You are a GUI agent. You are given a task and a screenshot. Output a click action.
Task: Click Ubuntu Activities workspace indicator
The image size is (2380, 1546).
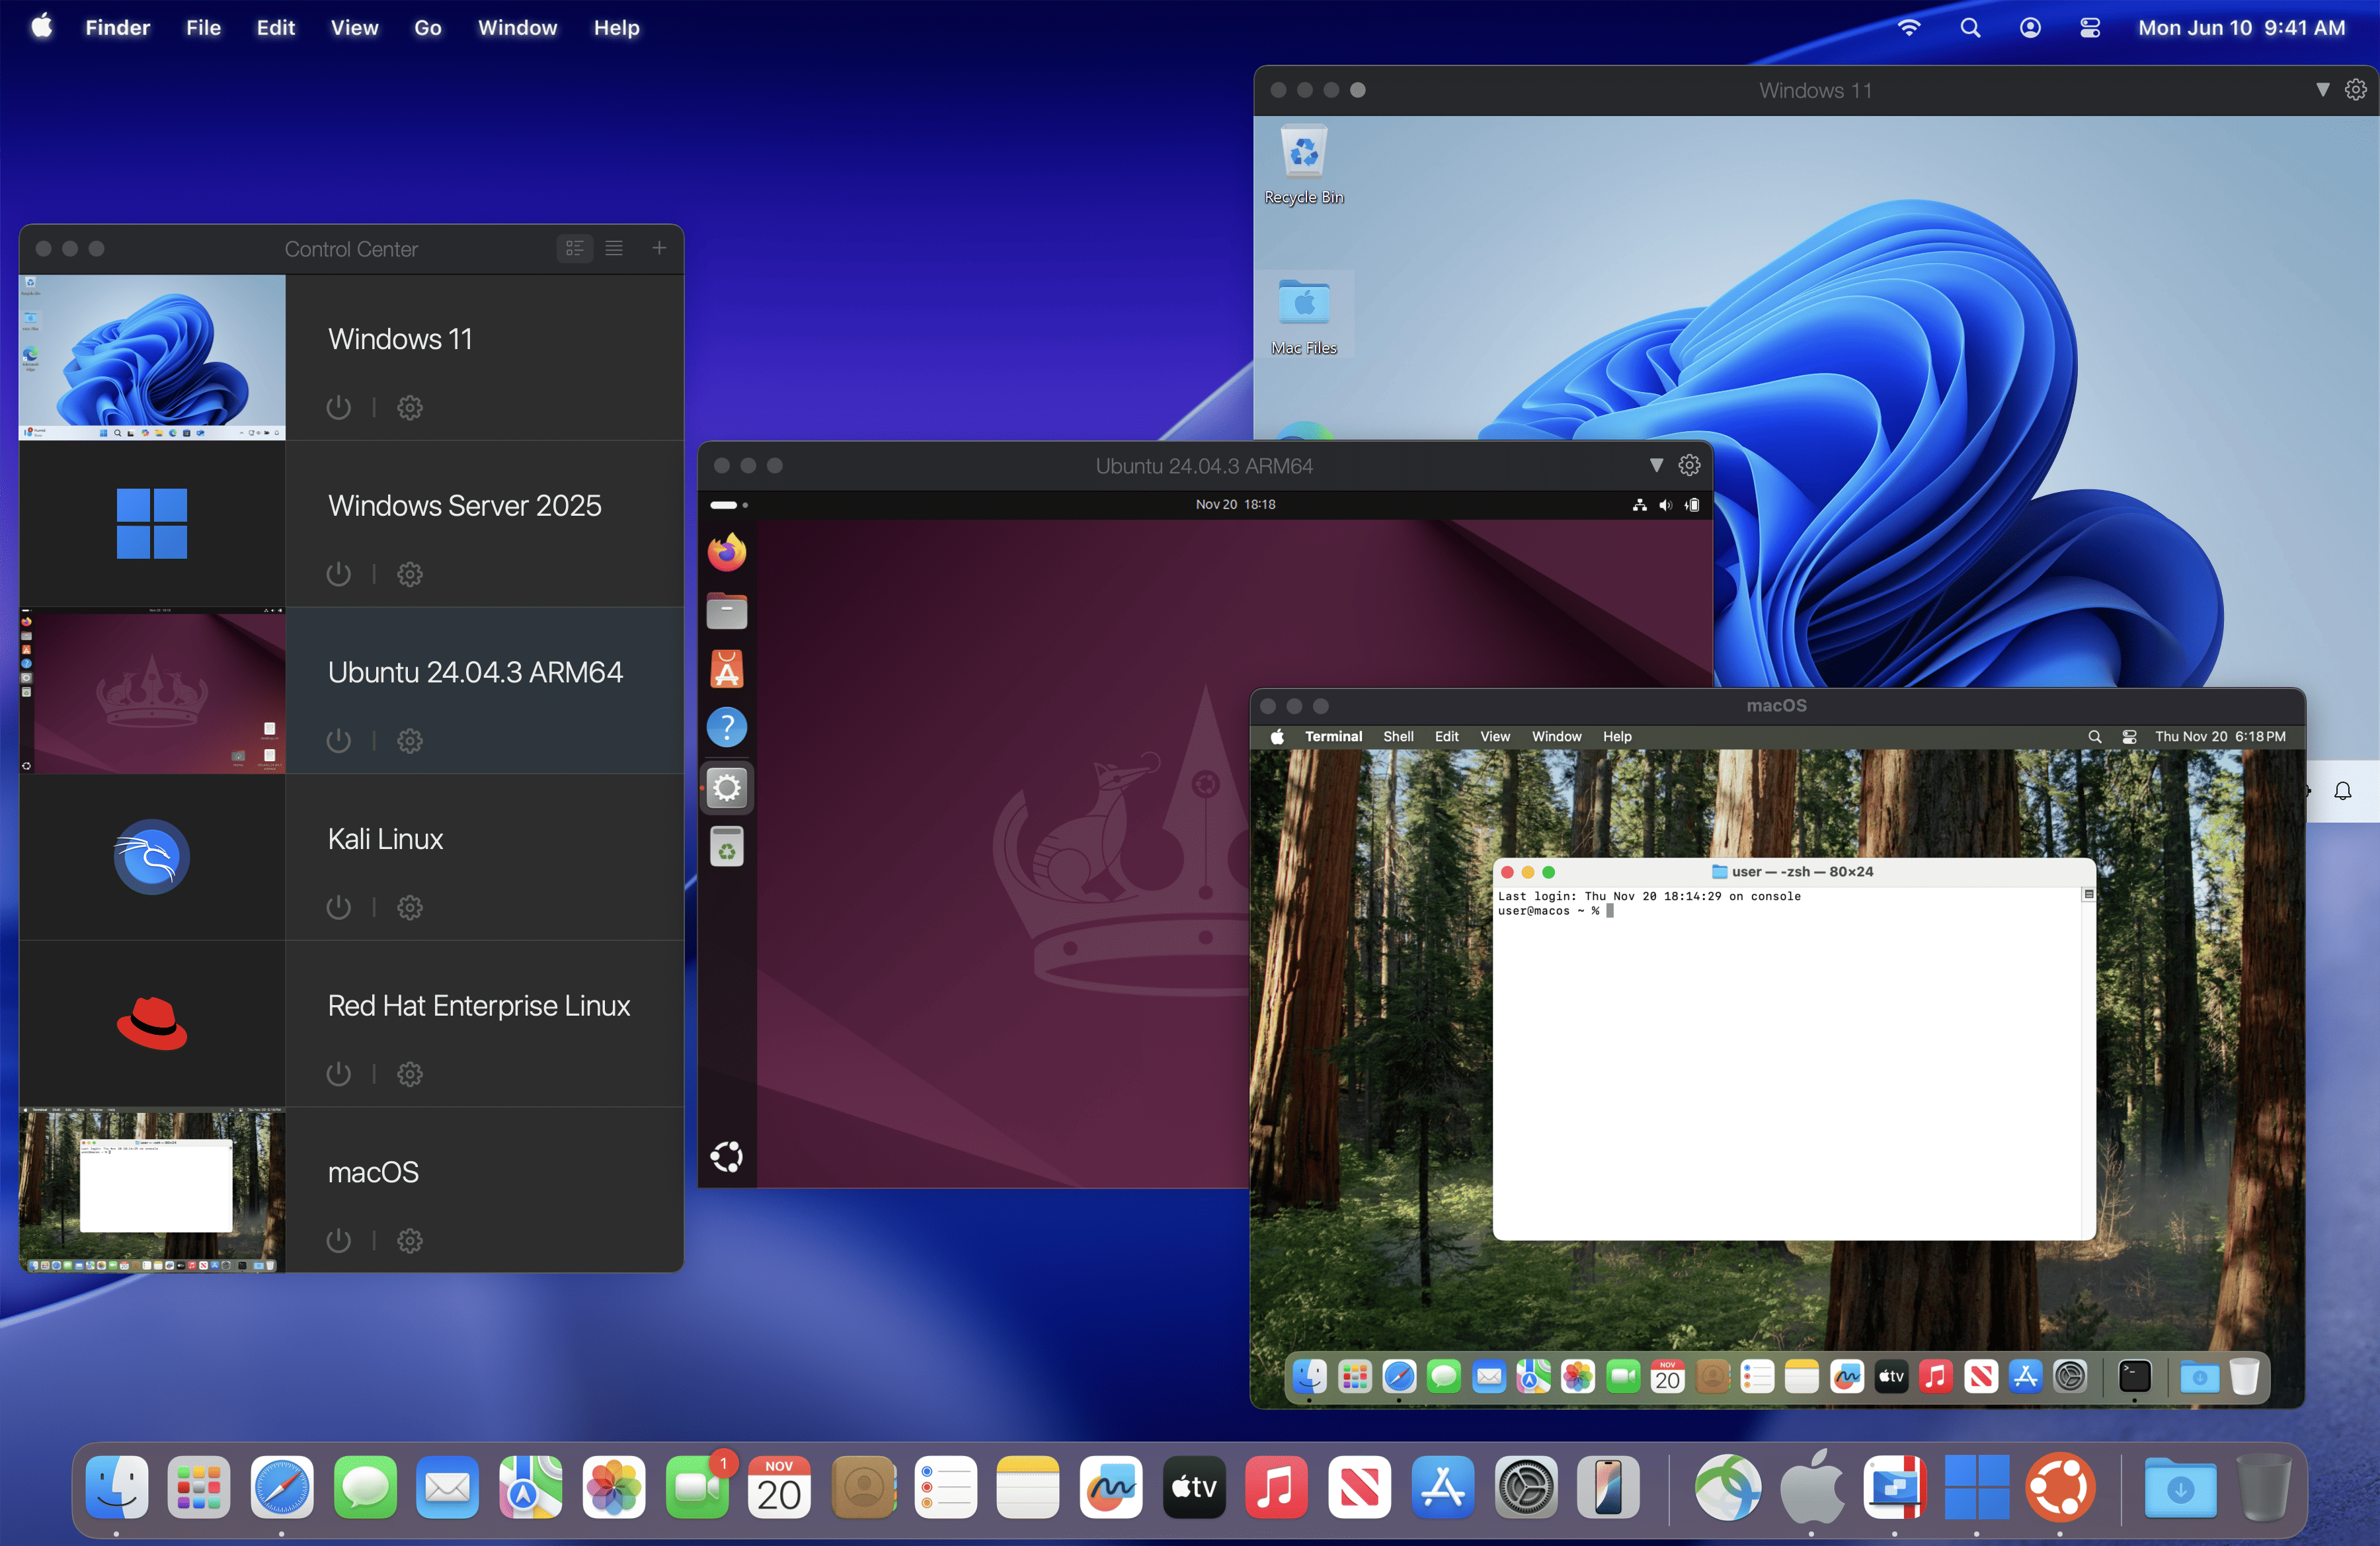pyautogui.click(x=729, y=505)
